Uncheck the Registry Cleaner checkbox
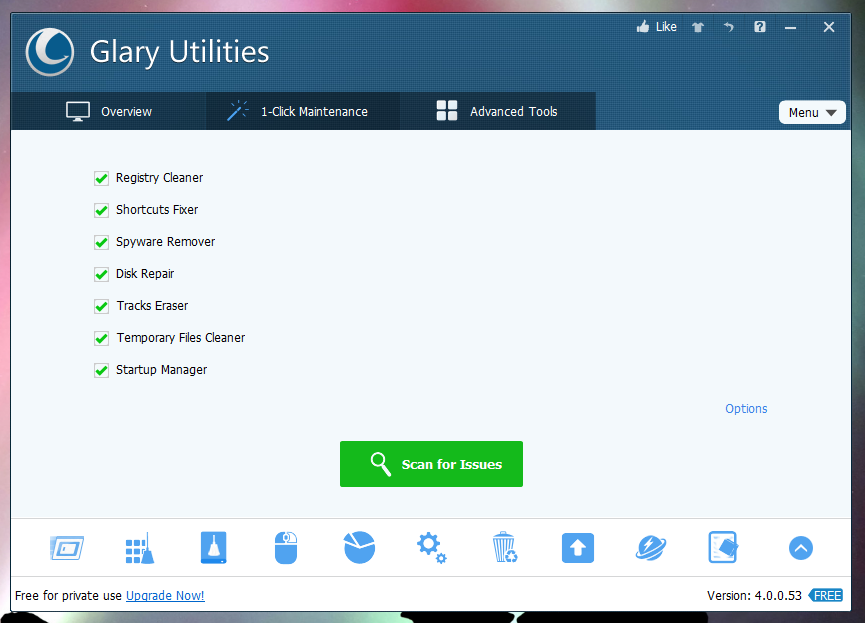This screenshot has width=865, height=623. [x=102, y=178]
